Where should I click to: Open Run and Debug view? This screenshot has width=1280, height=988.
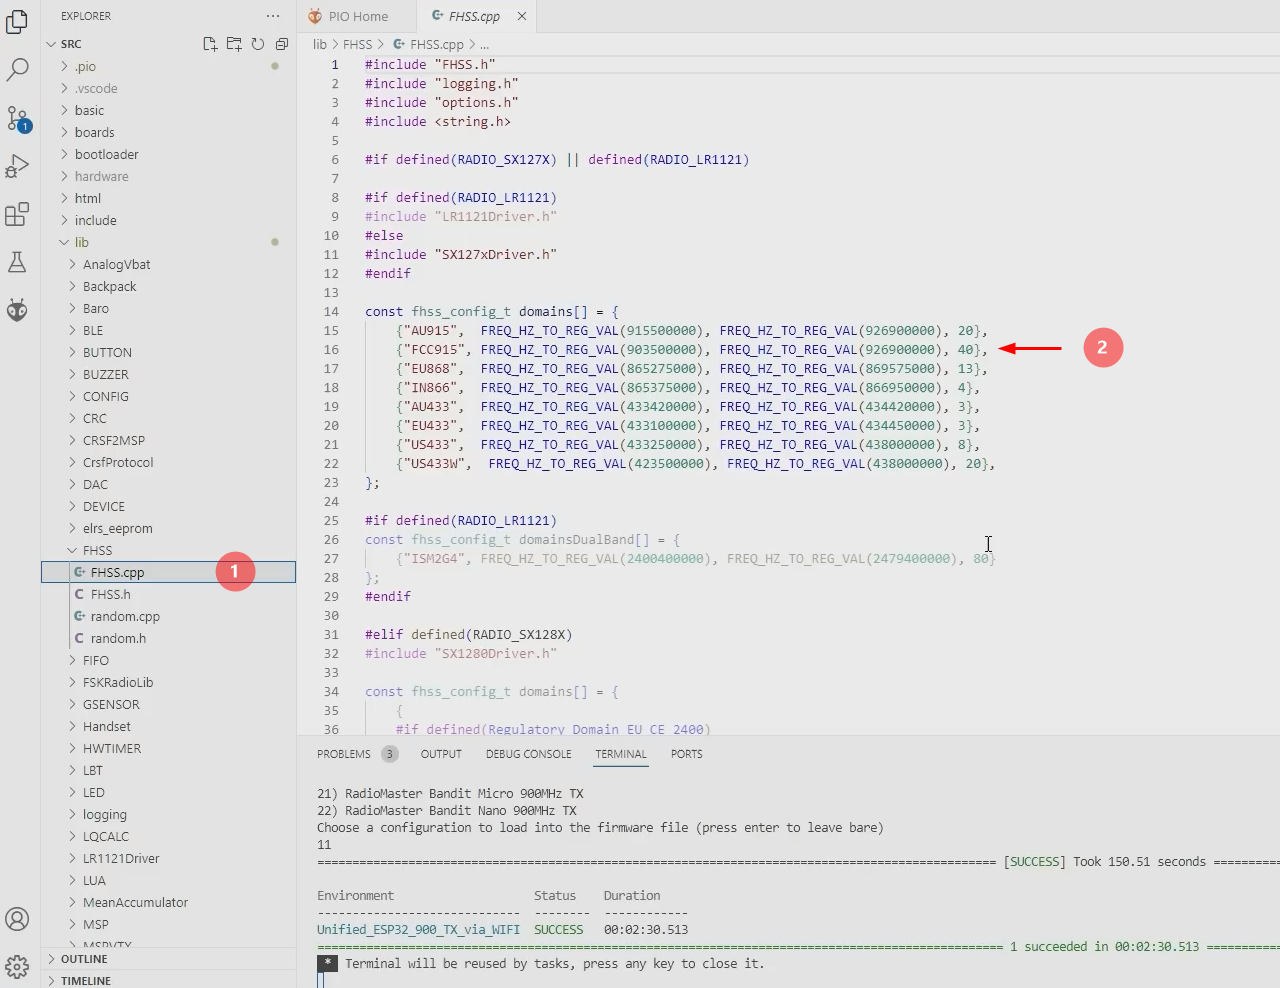tap(18, 166)
